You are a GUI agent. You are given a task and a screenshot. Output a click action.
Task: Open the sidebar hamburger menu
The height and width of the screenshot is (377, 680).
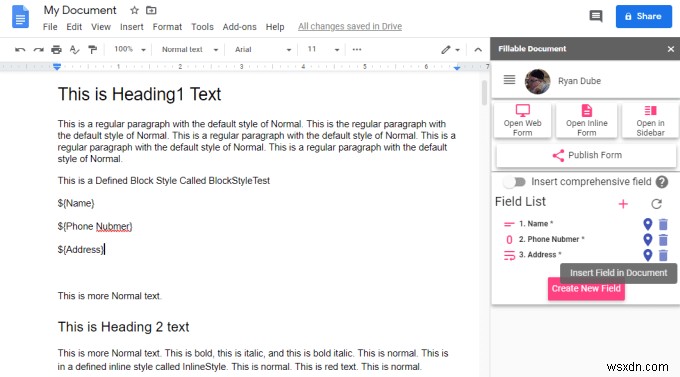tap(509, 80)
